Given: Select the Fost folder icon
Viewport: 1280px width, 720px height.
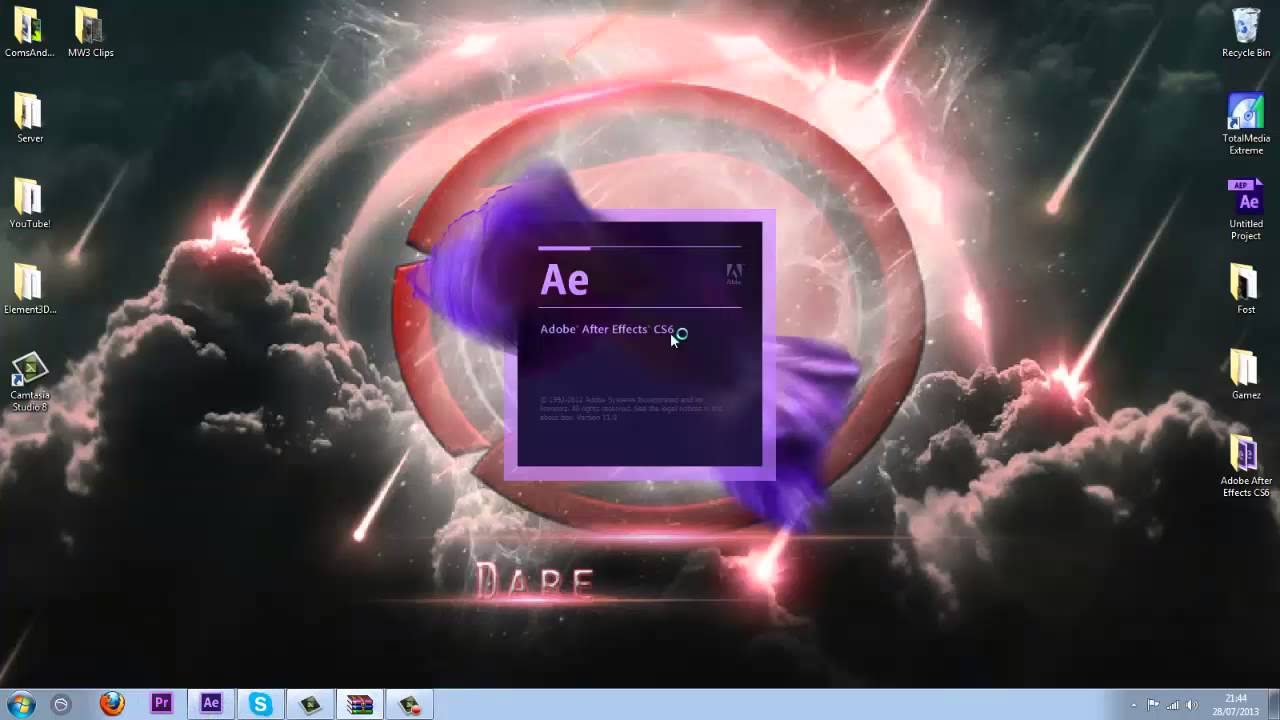Looking at the screenshot, I should coord(1246,290).
